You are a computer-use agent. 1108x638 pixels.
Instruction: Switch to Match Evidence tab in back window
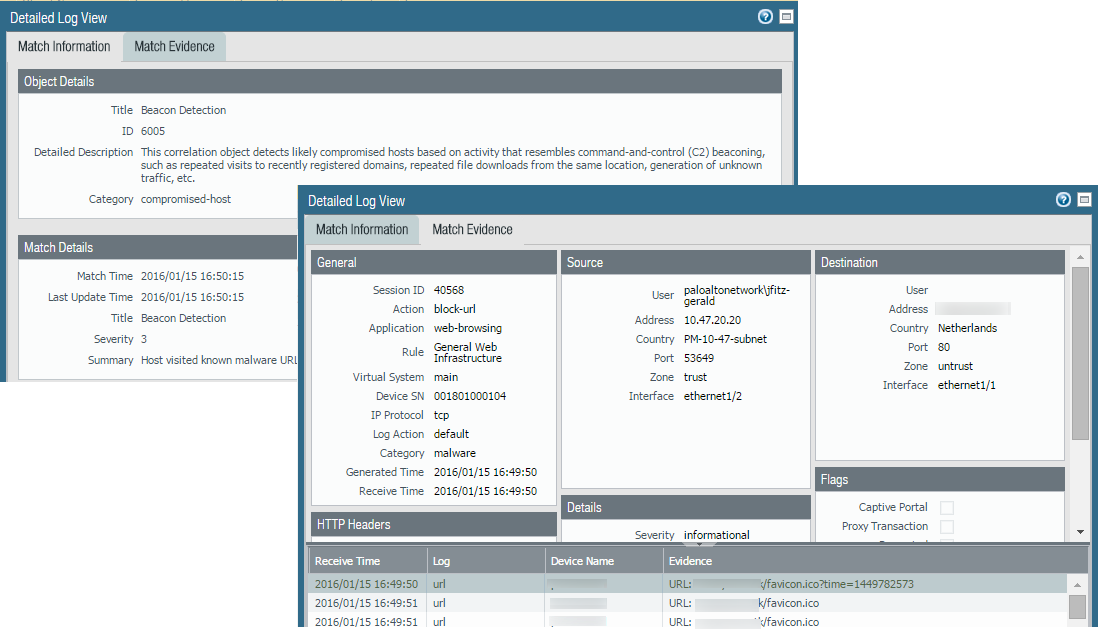pos(174,47)
